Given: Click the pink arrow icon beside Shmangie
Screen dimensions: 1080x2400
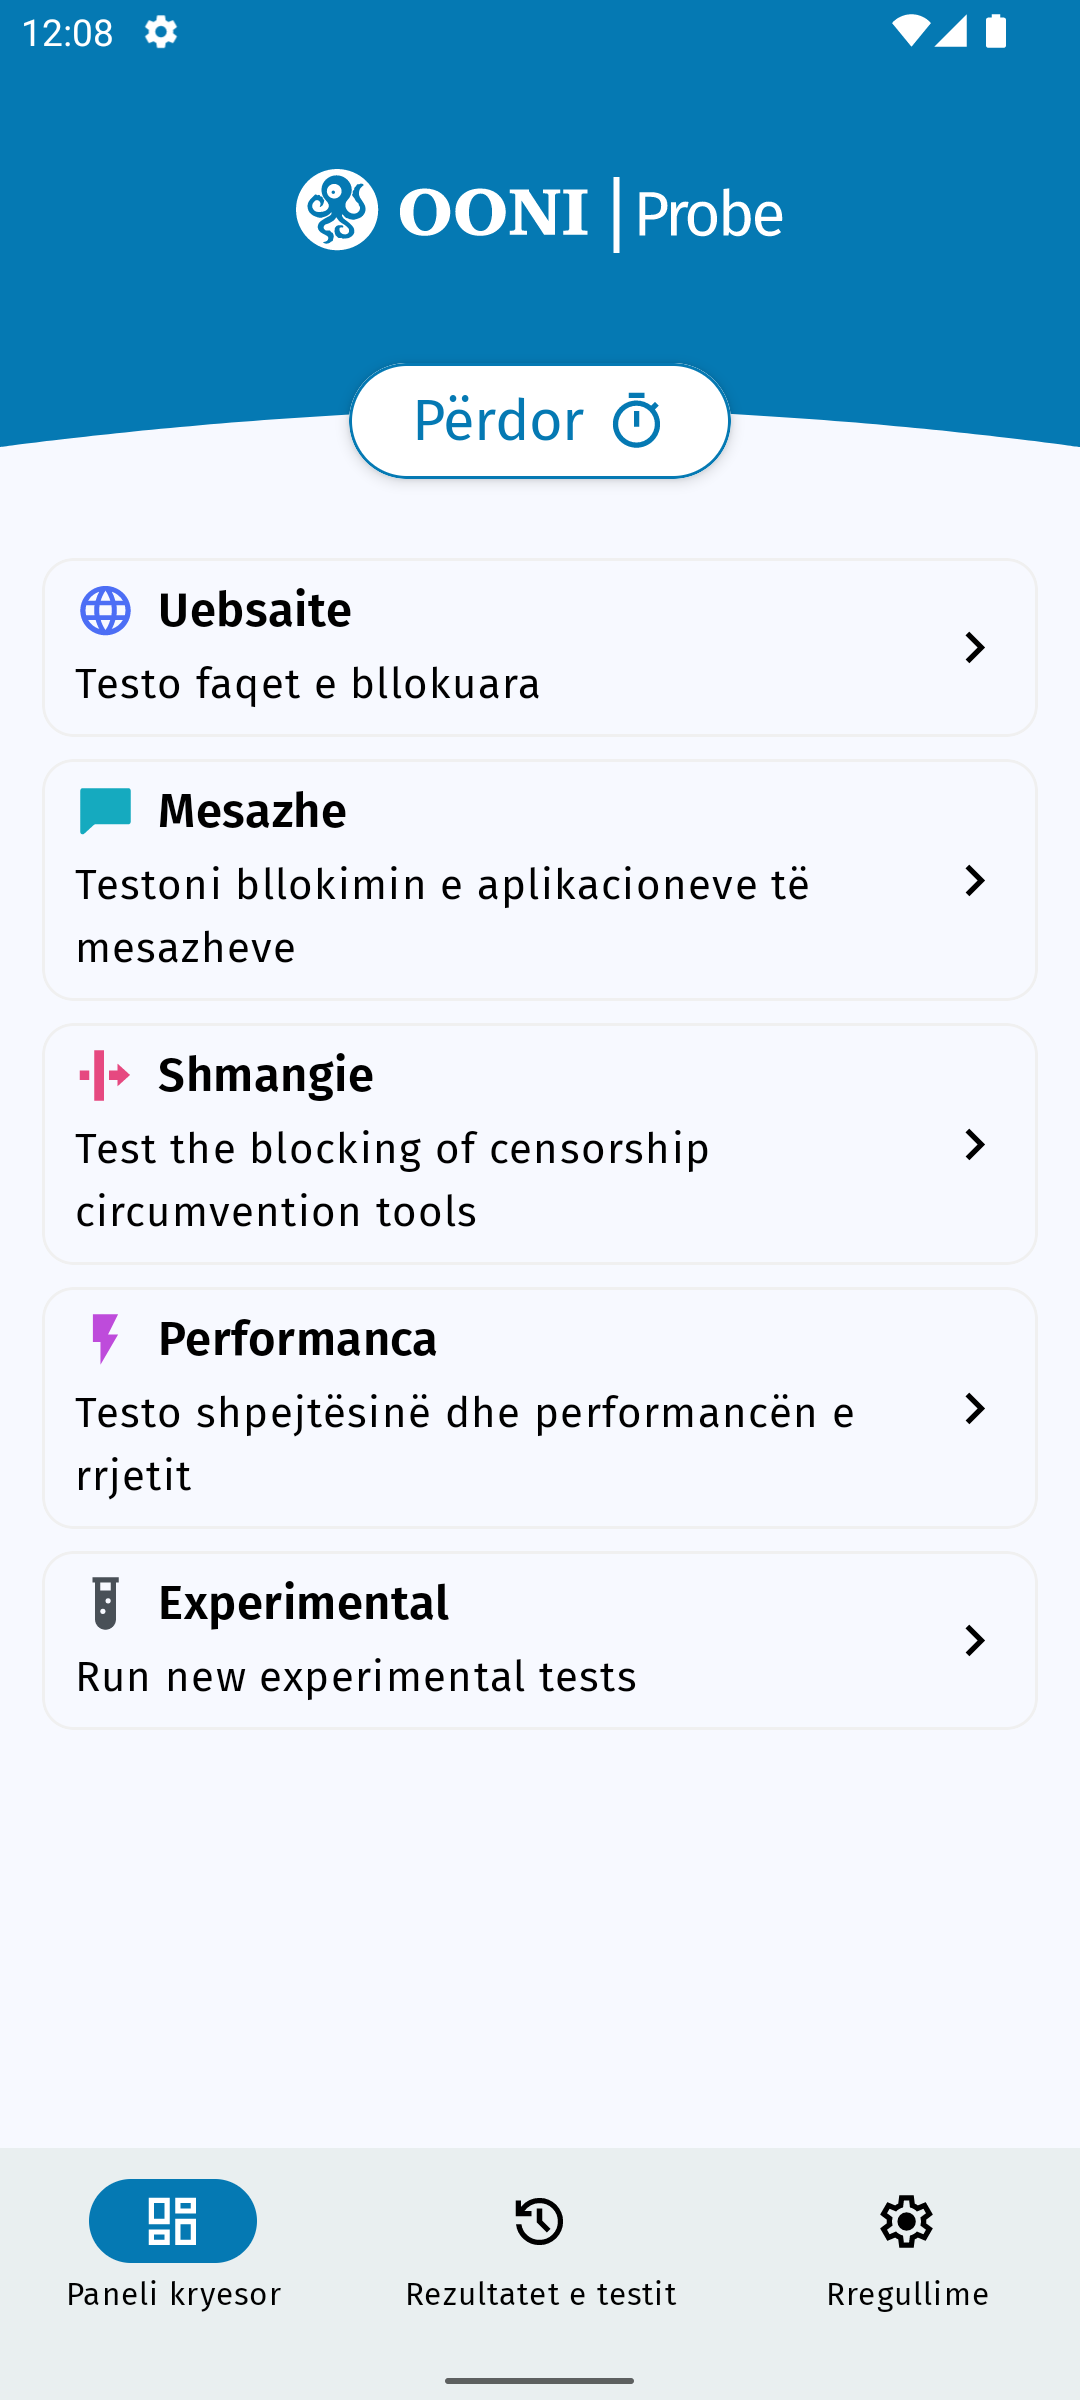Looking at the screenshot, I should (x=105, y=1075).
